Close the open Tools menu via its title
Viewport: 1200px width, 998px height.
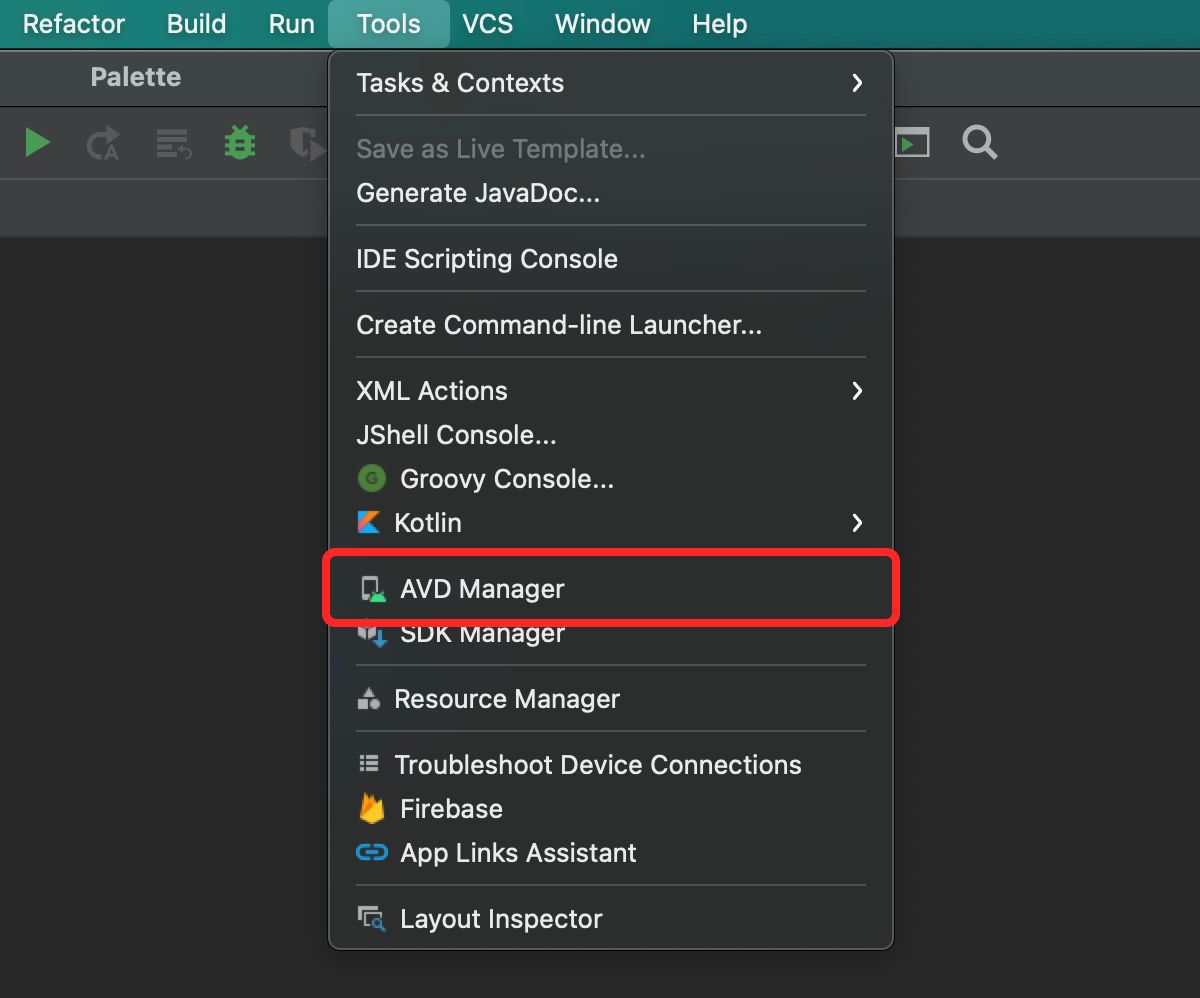(388, 24)
